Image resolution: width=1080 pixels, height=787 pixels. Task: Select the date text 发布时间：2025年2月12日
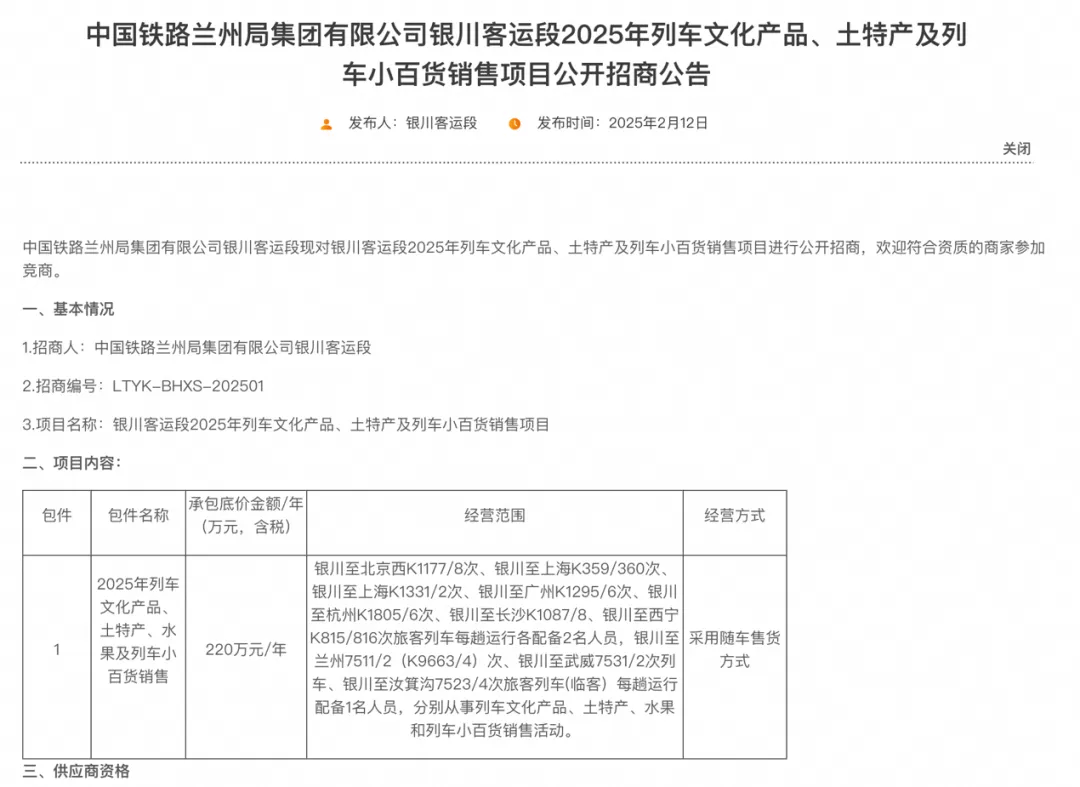pyautogui.click(x=623, y=123)
